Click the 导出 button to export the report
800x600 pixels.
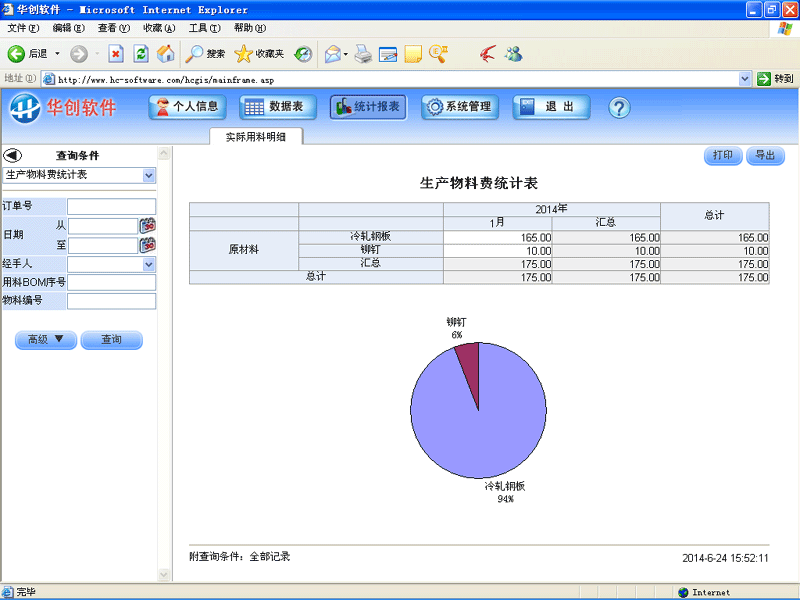point(764,156)
